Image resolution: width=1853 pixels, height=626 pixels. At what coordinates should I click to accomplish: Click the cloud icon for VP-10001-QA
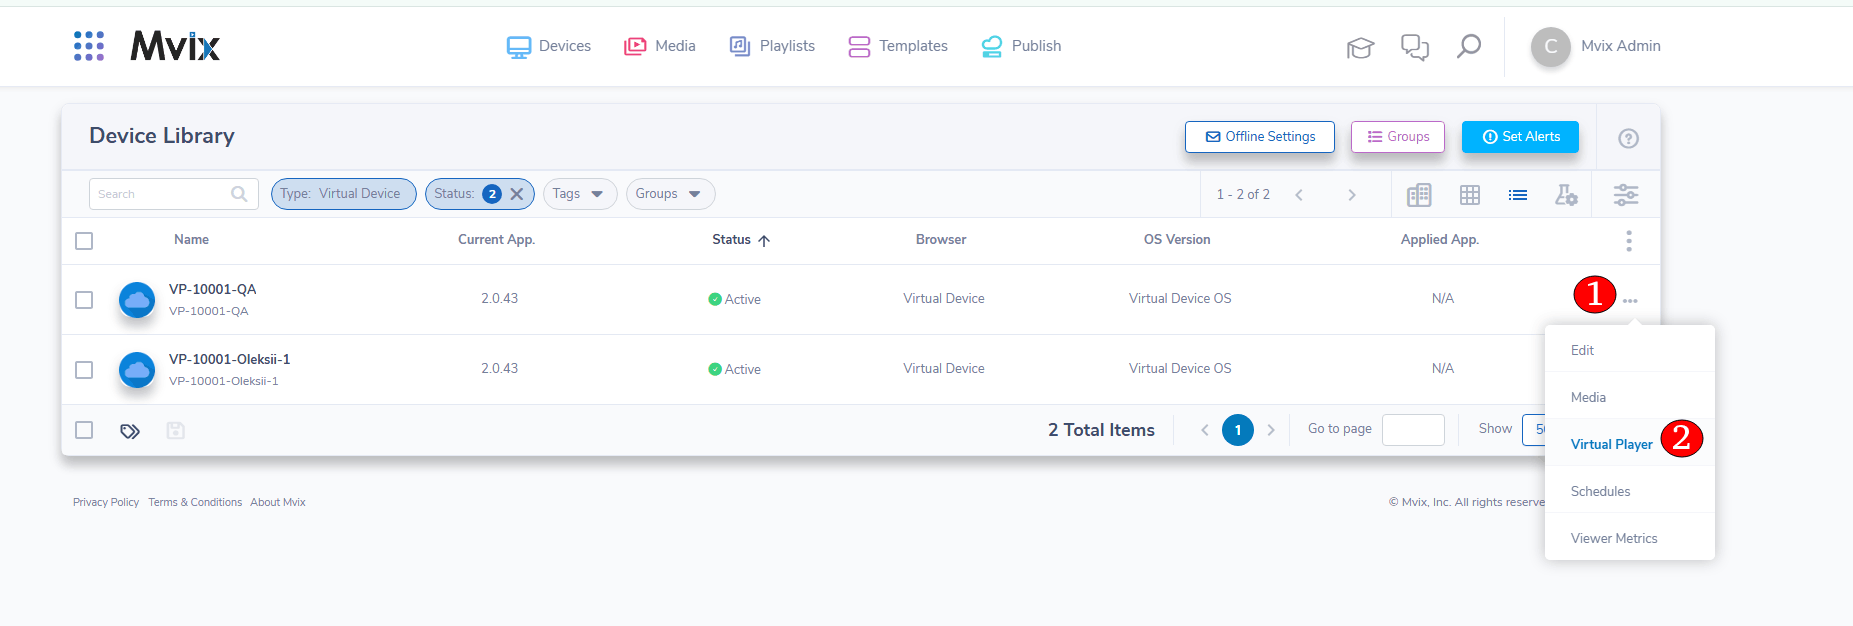pos(137,299)
